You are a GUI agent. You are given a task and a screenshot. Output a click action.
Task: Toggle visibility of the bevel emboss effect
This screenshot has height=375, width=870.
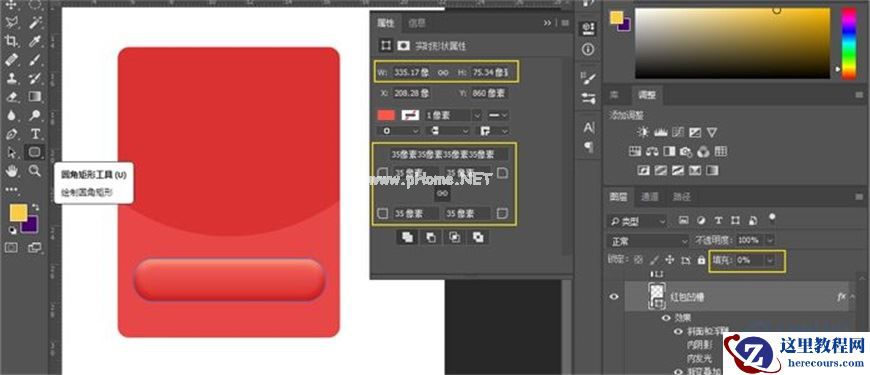(678, 331)
